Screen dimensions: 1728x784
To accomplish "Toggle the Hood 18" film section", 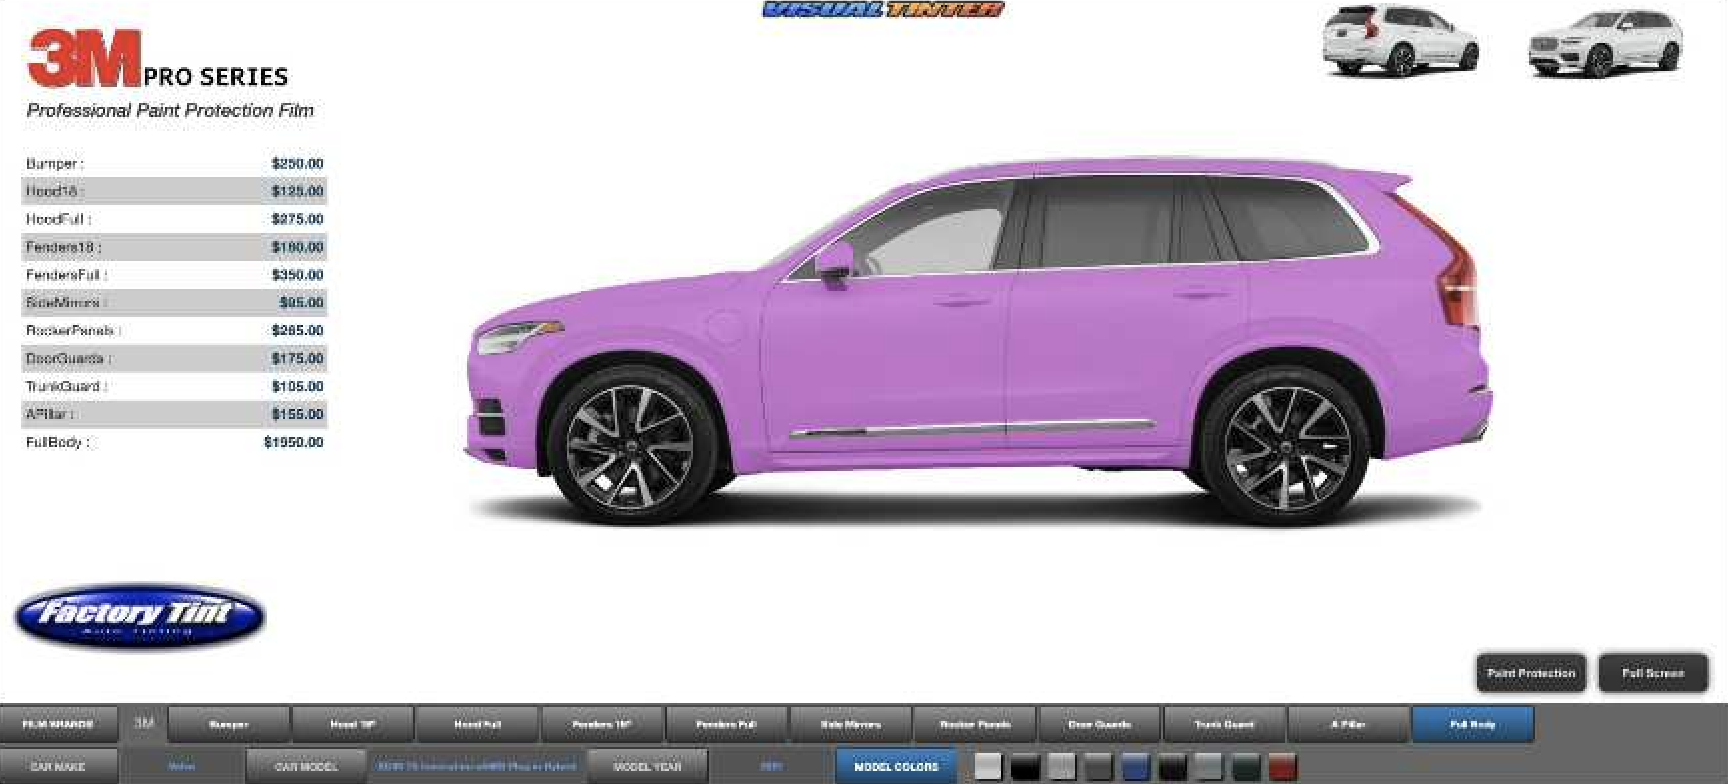I will click(x=353, y=724).
